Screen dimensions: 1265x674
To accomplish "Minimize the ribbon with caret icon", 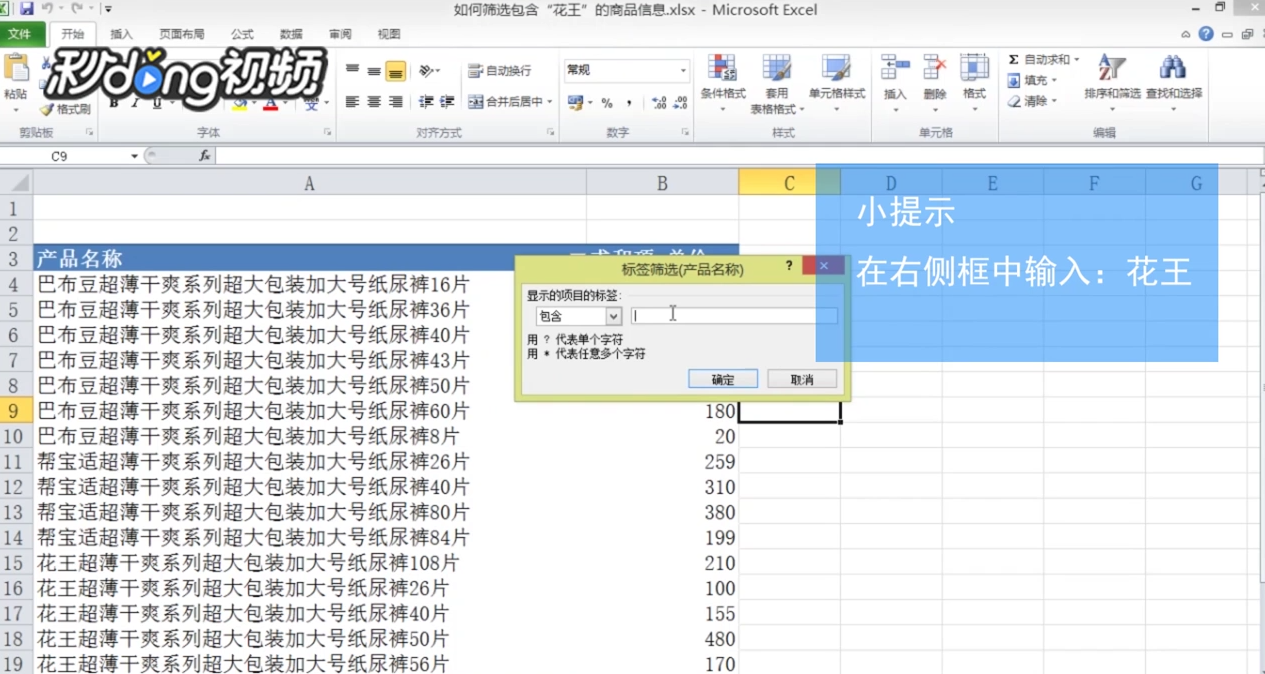I will tap(1186, 34).
